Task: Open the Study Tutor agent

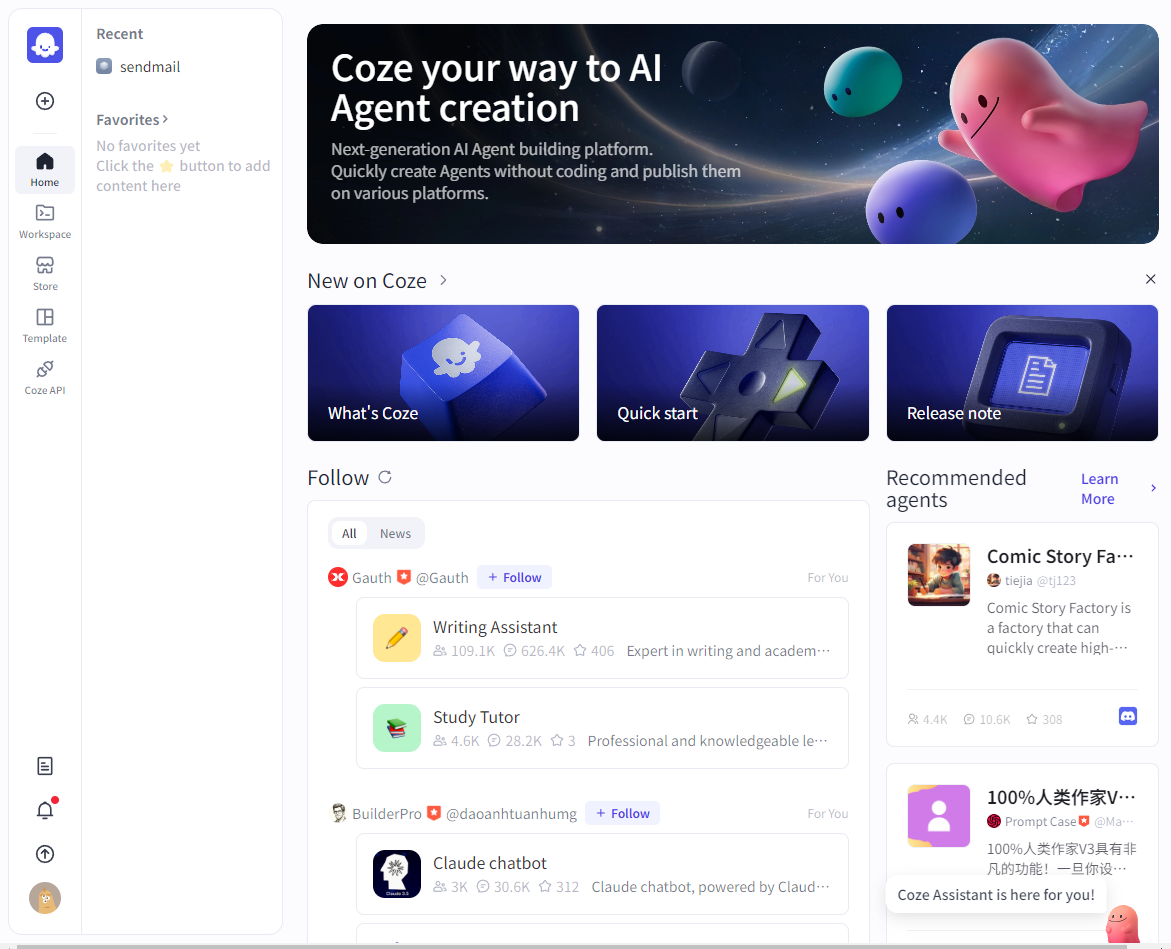Action: pyautogui.click(x=602, y=728)
